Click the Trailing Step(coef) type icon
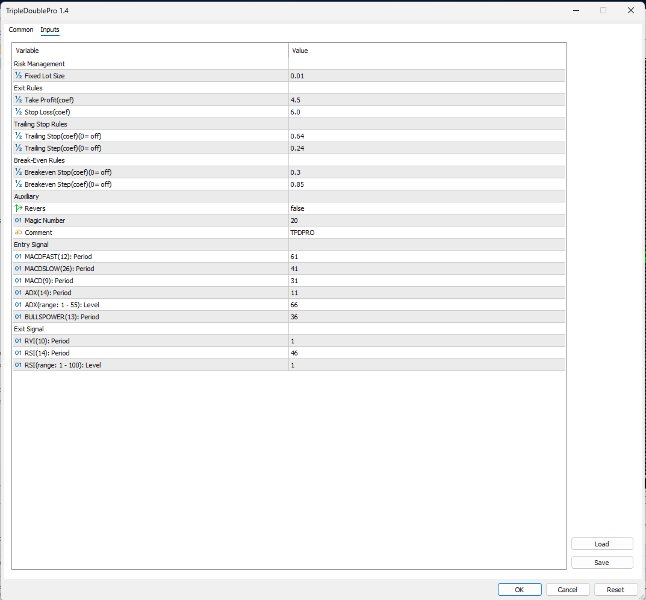The height and width of the screenshot is (600, 646). click(18, 148)
